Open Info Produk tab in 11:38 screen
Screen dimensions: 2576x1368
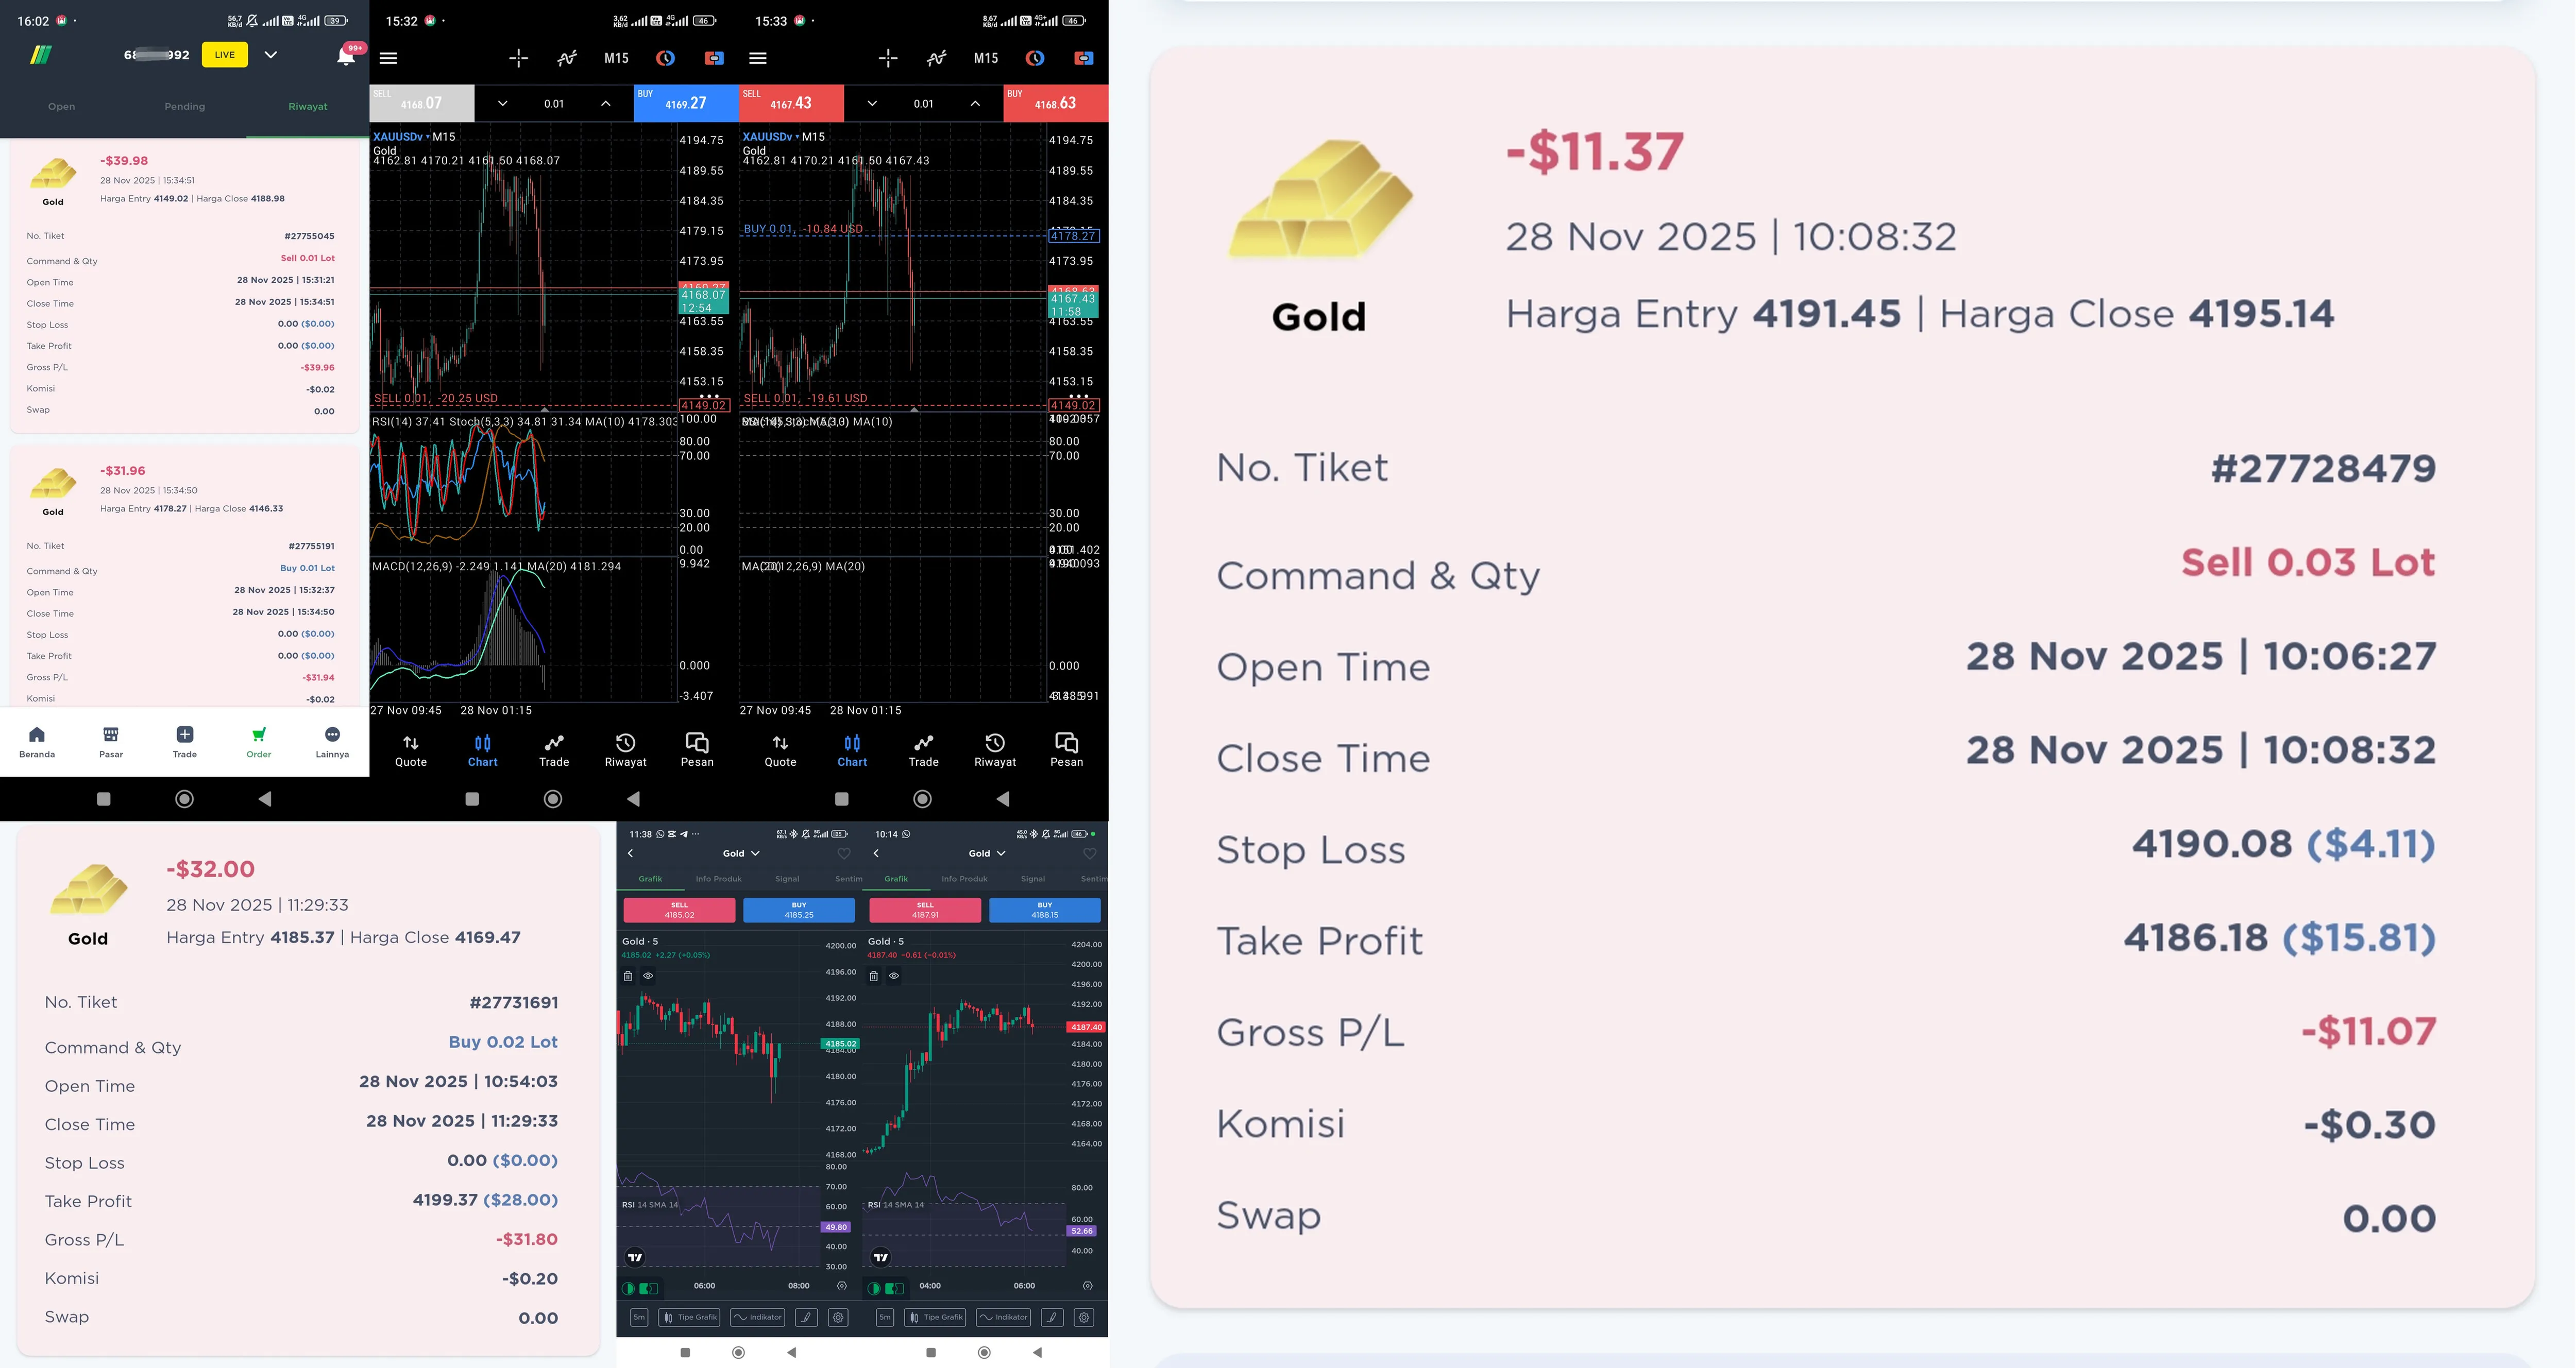tap(719, 879)
